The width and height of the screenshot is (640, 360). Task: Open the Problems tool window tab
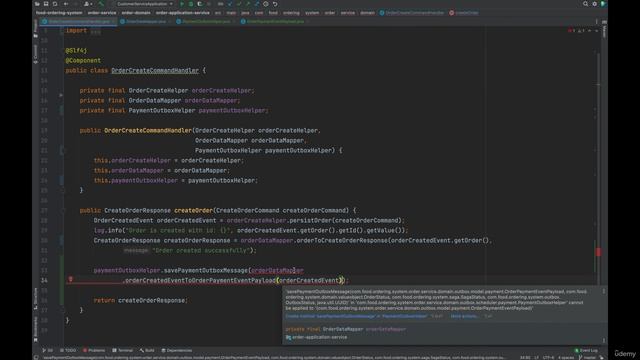(x=94, y=350)
